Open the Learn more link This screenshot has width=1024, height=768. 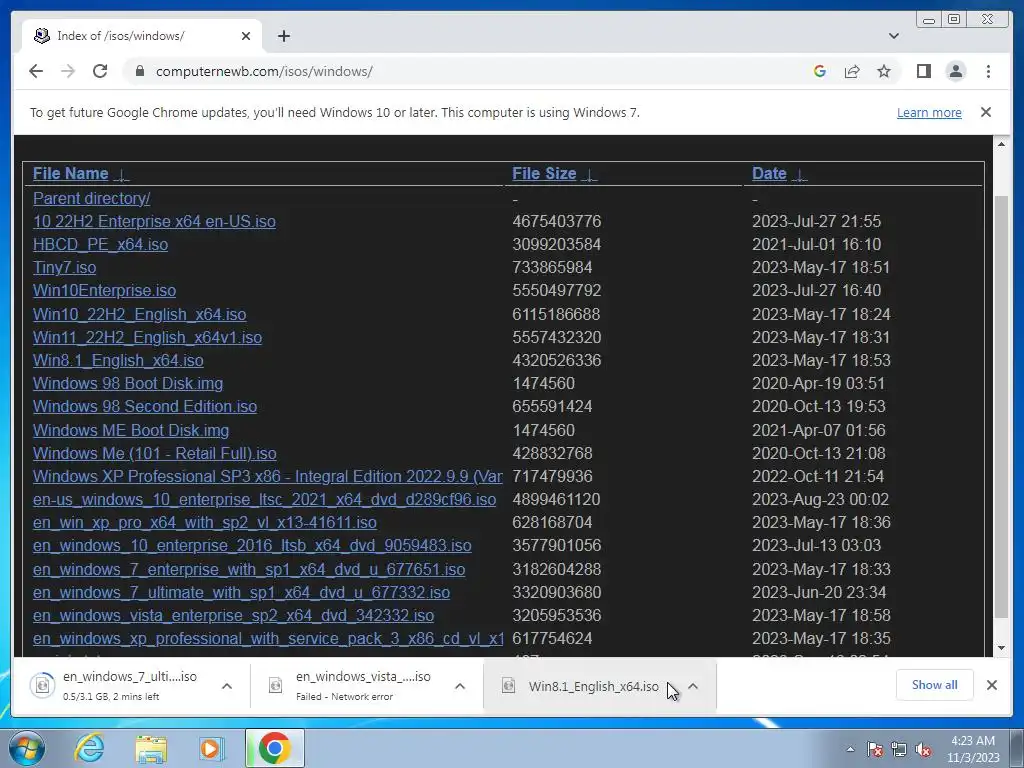pos(929,112)
